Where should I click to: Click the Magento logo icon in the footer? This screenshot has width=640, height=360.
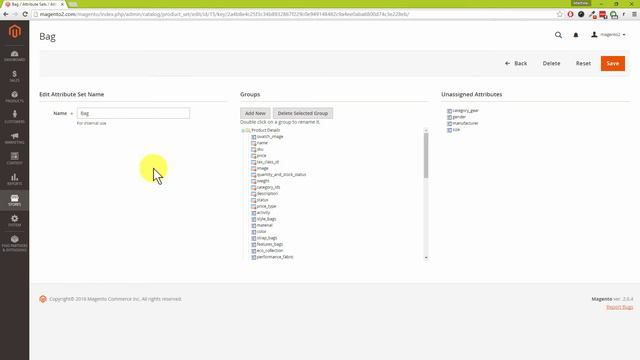[x=43, y=299]
